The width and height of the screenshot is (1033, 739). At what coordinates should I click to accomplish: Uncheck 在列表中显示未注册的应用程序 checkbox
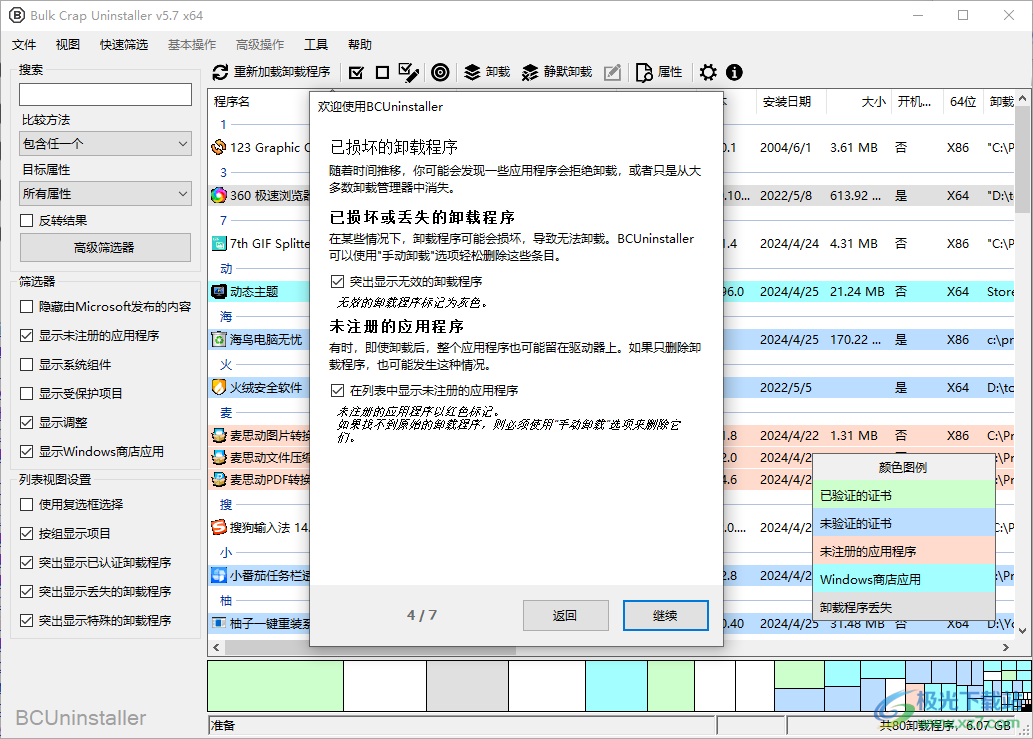337,391
